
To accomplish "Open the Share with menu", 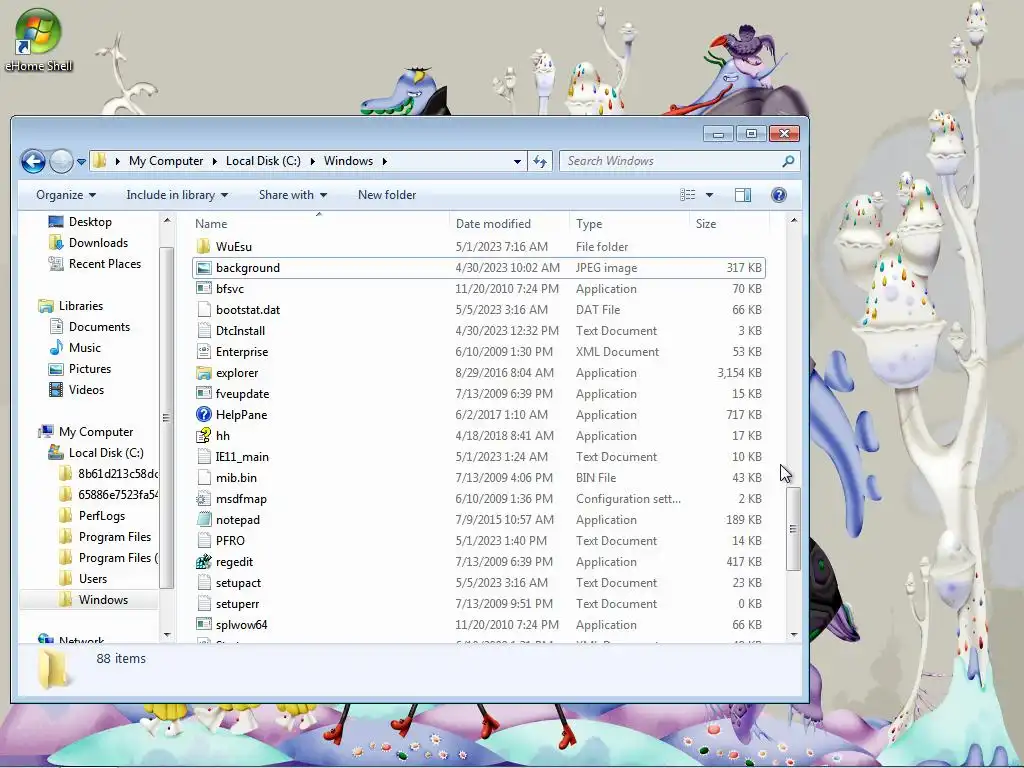I will pos(293,195).
